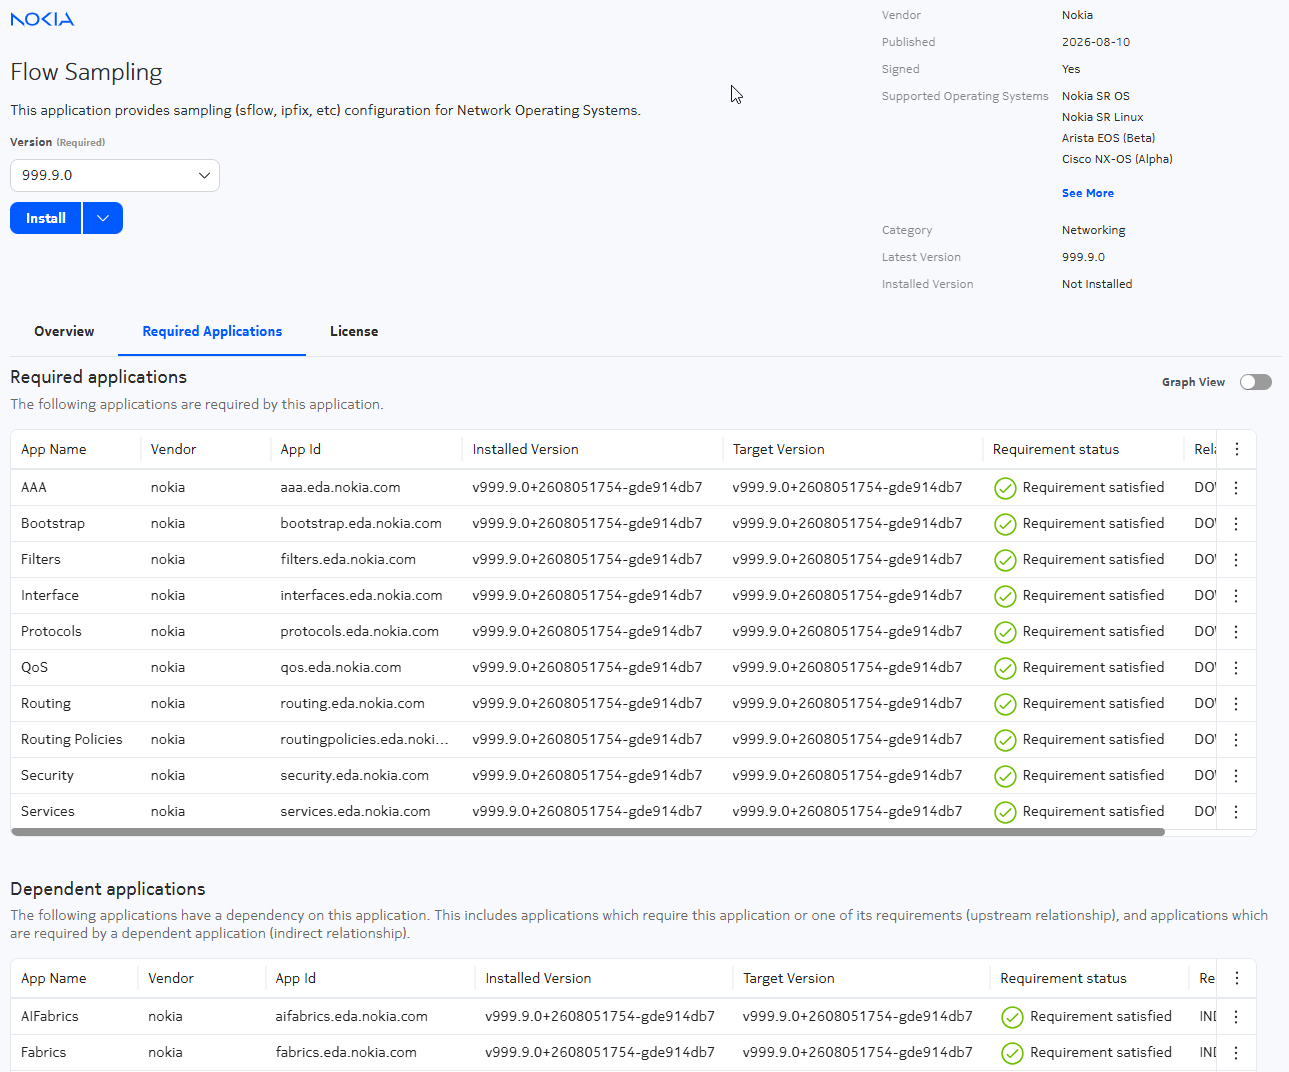Click the Vendor column header in Required applications
The width and height of the screenshot is (1289, 1072).
pyautogui.click(x=174, y=450)
